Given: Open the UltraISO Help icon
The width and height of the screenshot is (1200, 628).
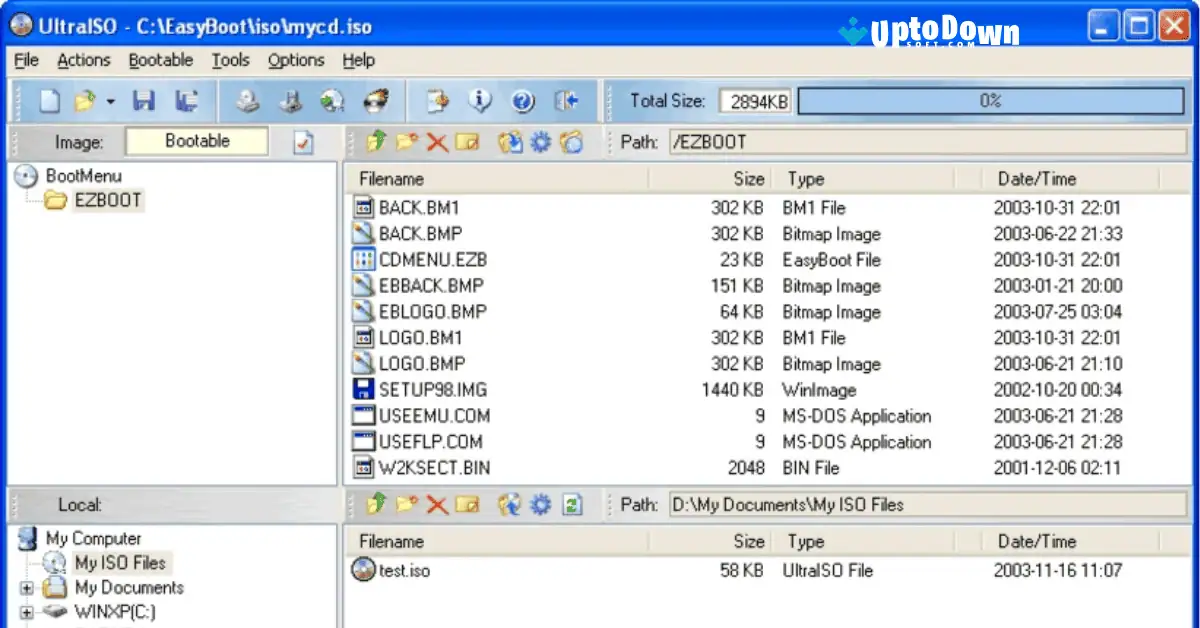Looking at the screenshot, I should [521, 100].
